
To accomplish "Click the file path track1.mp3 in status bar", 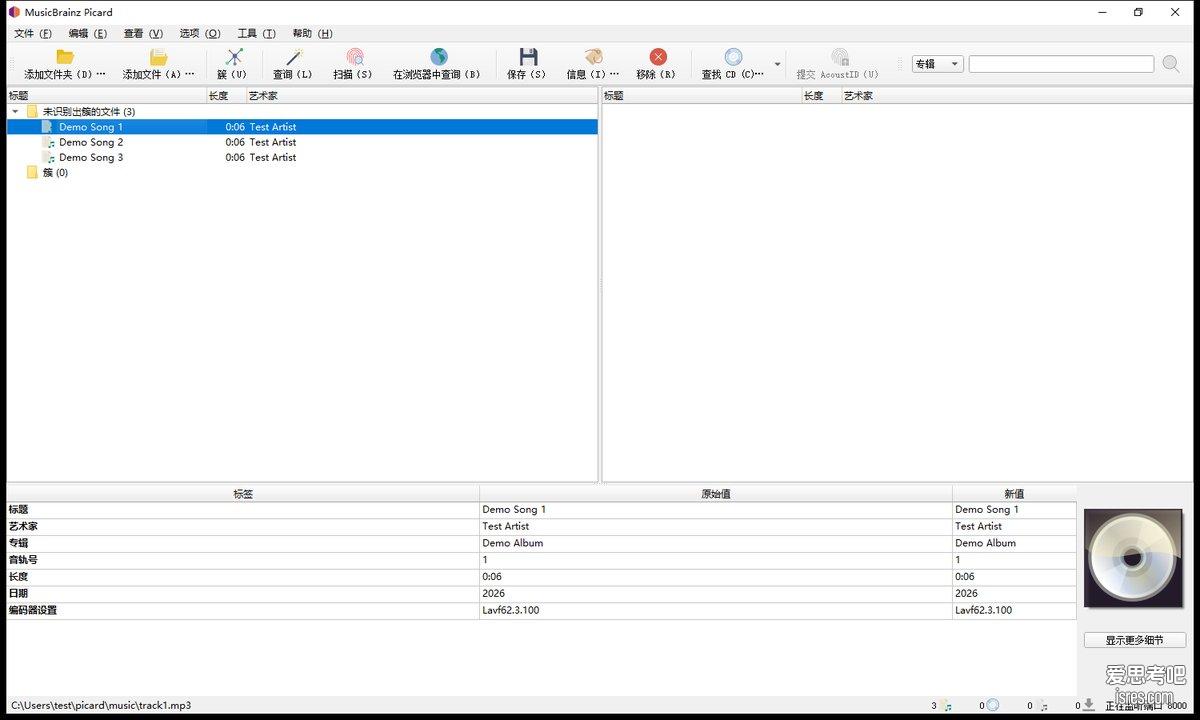I will [x=101, y=705].
